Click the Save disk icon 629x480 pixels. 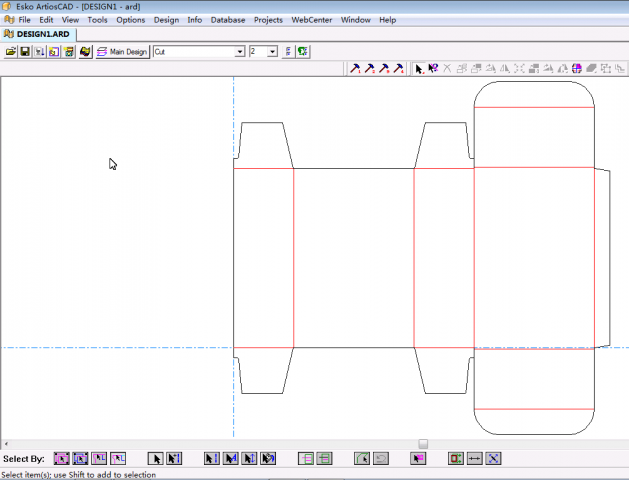click(x=25, y=52)
